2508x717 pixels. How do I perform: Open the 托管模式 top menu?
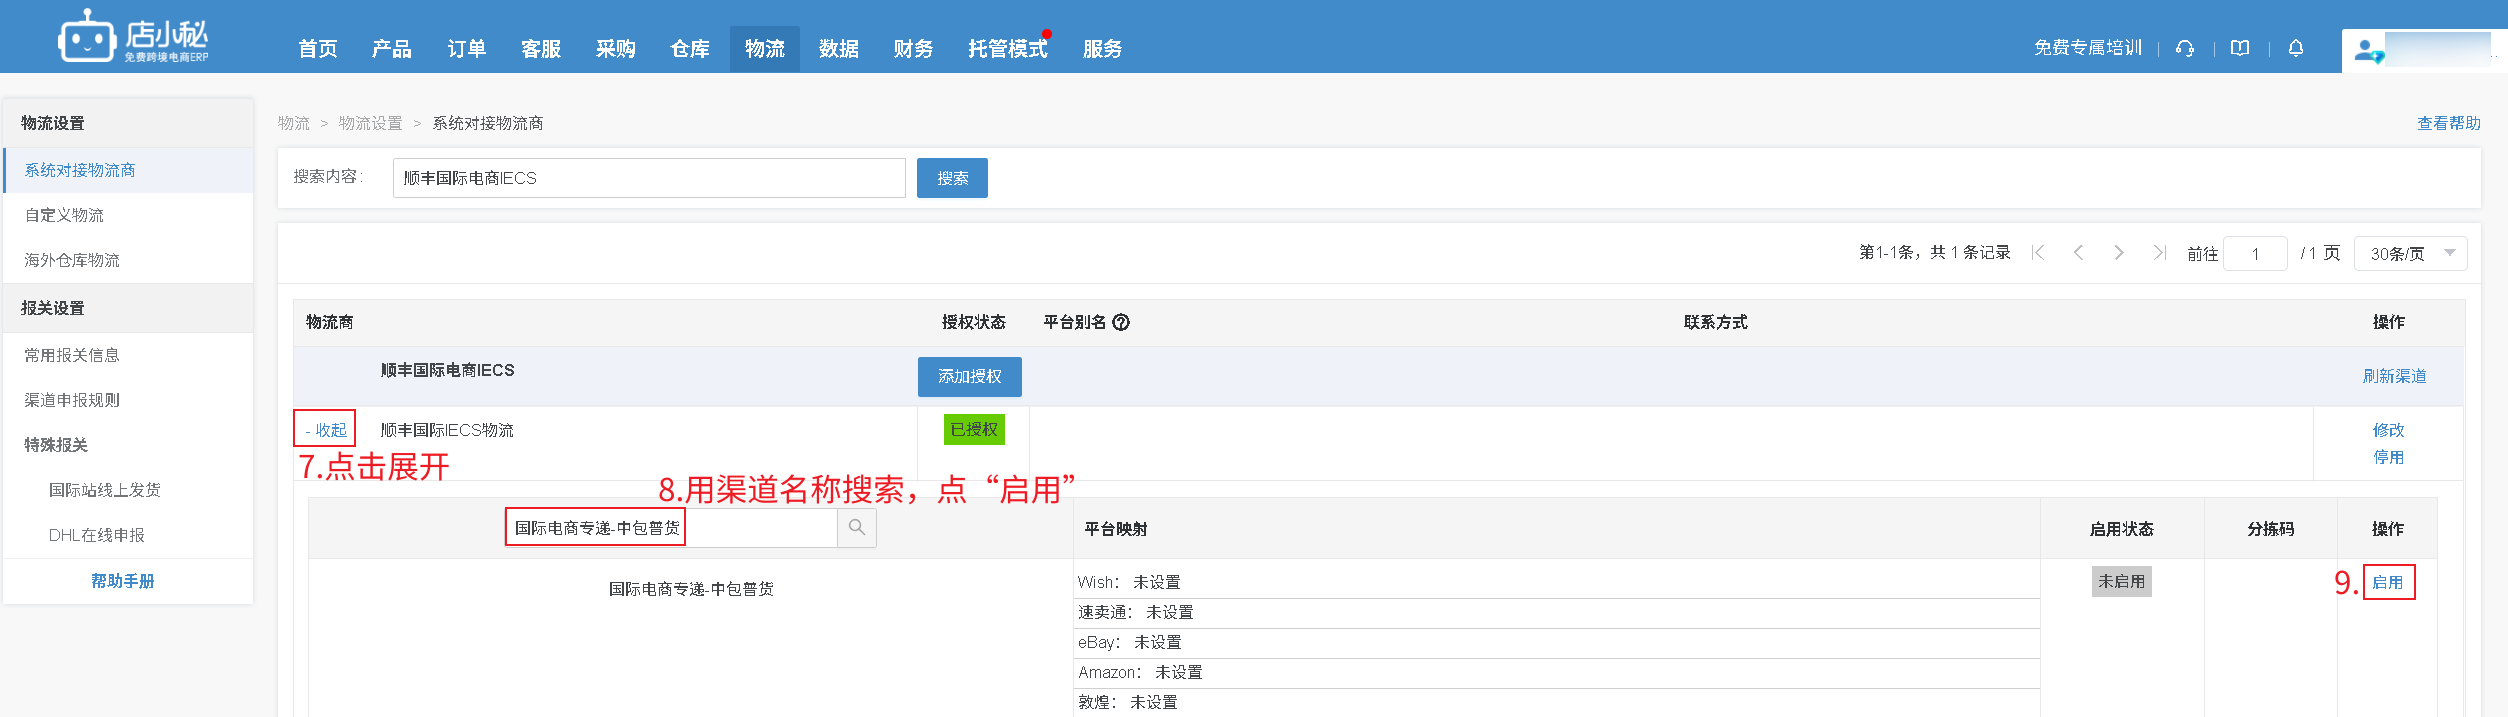(1007, 49)
